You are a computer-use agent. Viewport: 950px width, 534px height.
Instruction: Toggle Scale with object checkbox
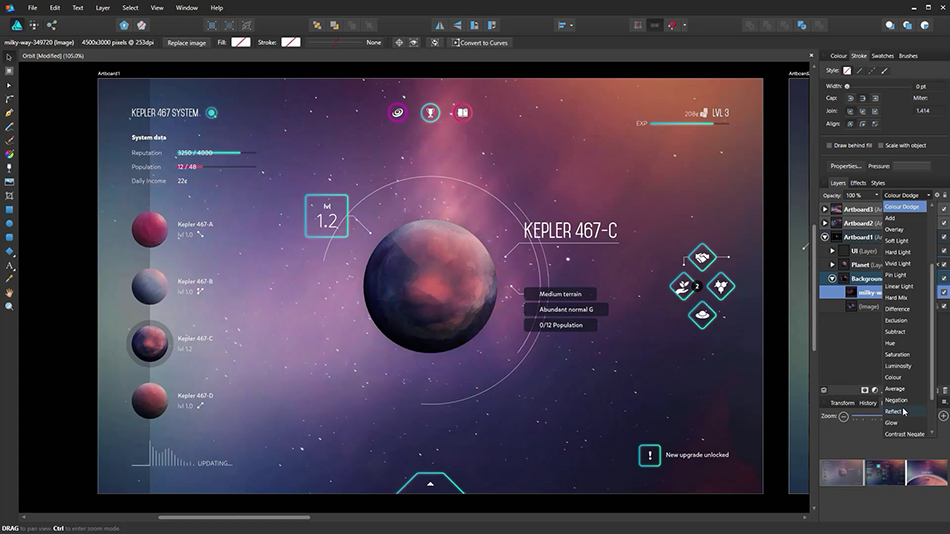[x=880, y=145]
